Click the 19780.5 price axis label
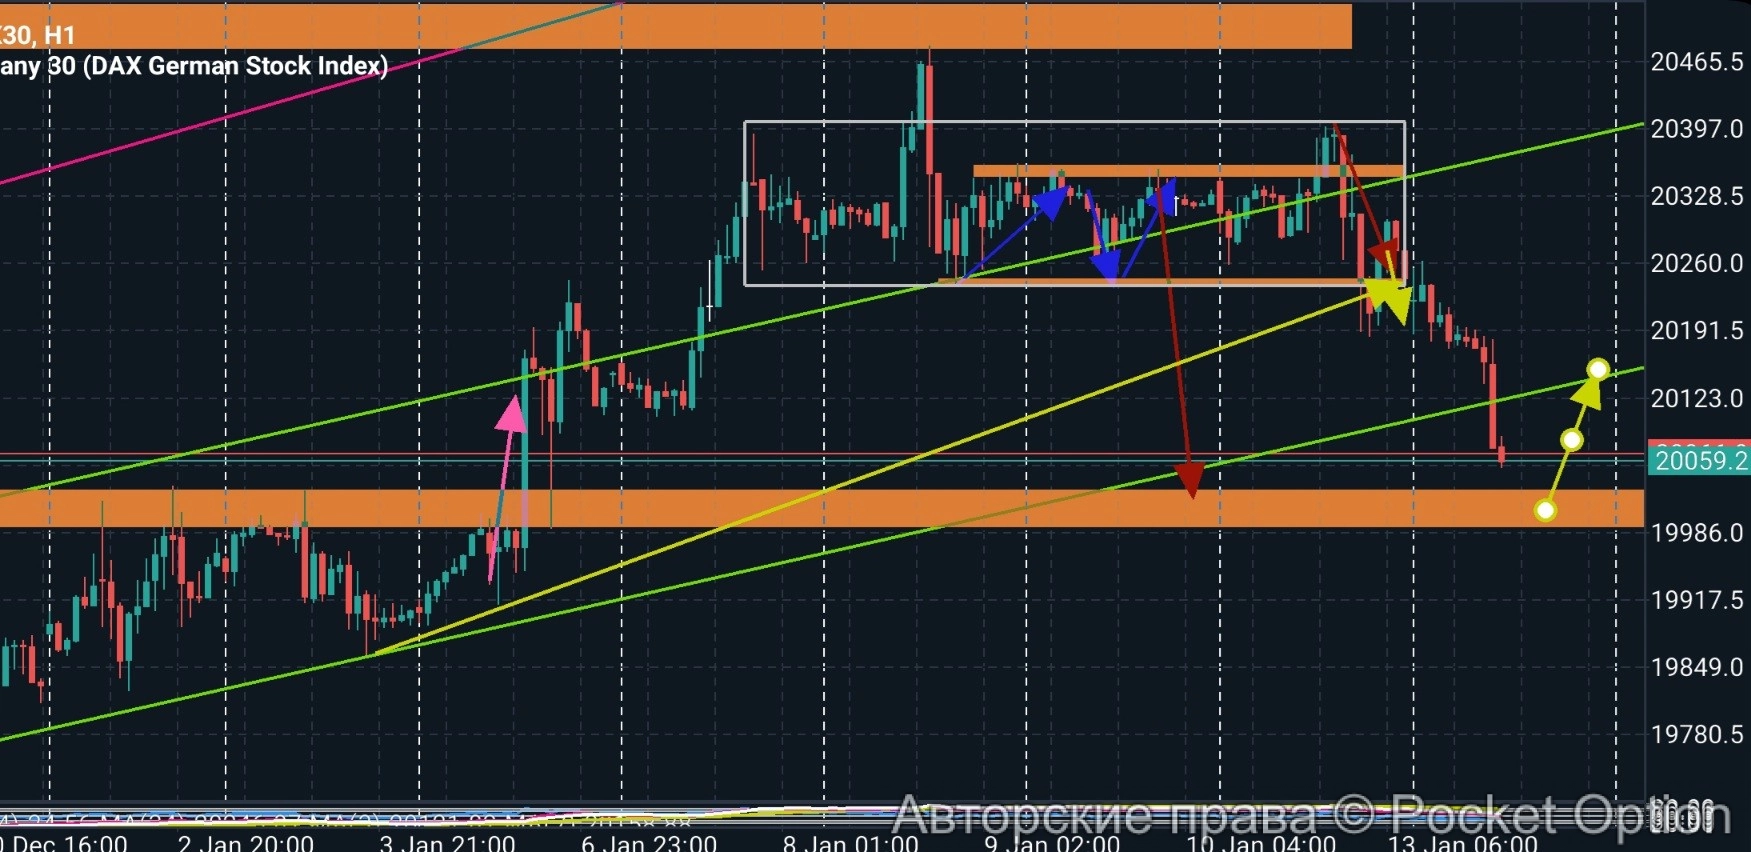1751x852 pixels. coord(1696,734)
